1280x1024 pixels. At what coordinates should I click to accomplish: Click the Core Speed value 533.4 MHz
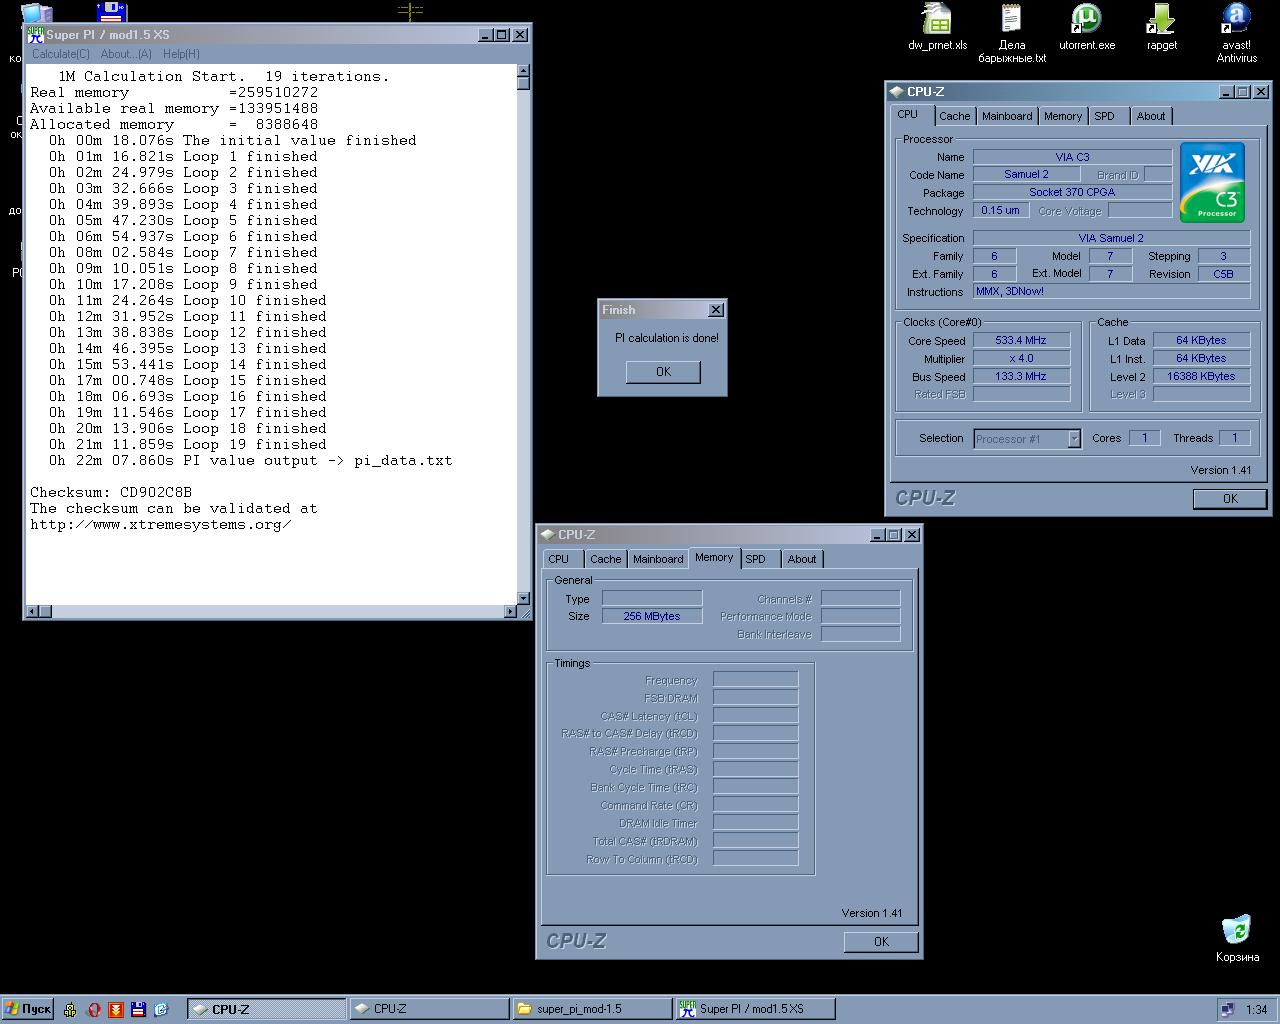[1021, 340]
